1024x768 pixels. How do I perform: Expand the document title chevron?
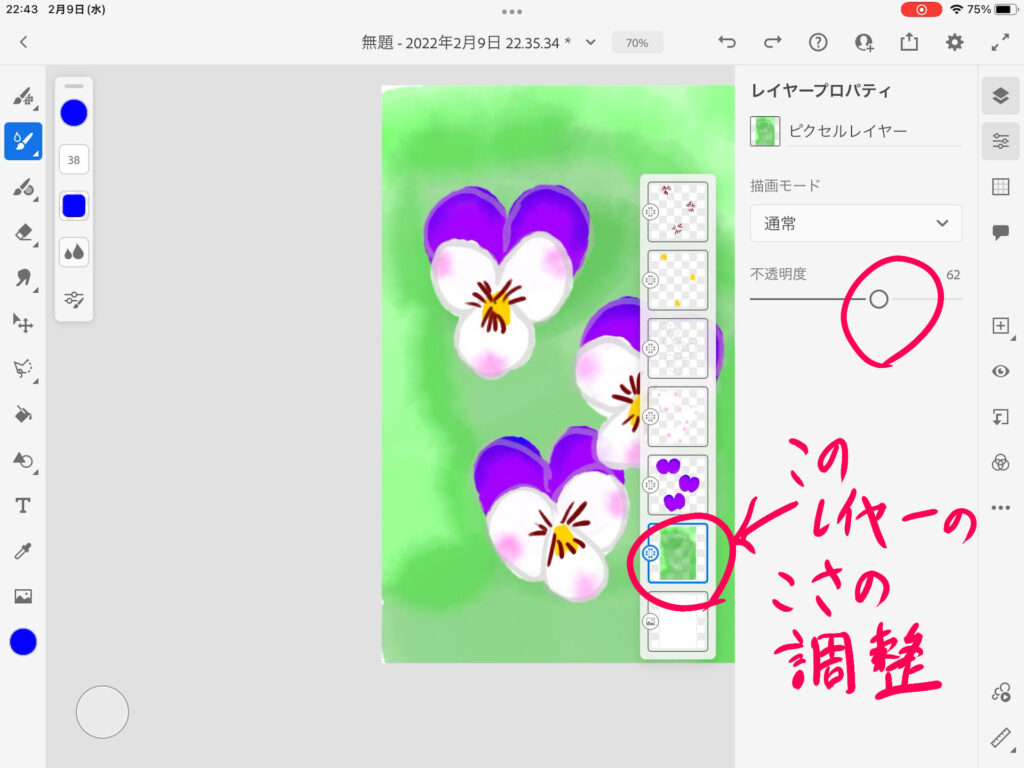[x=591, y=42]
